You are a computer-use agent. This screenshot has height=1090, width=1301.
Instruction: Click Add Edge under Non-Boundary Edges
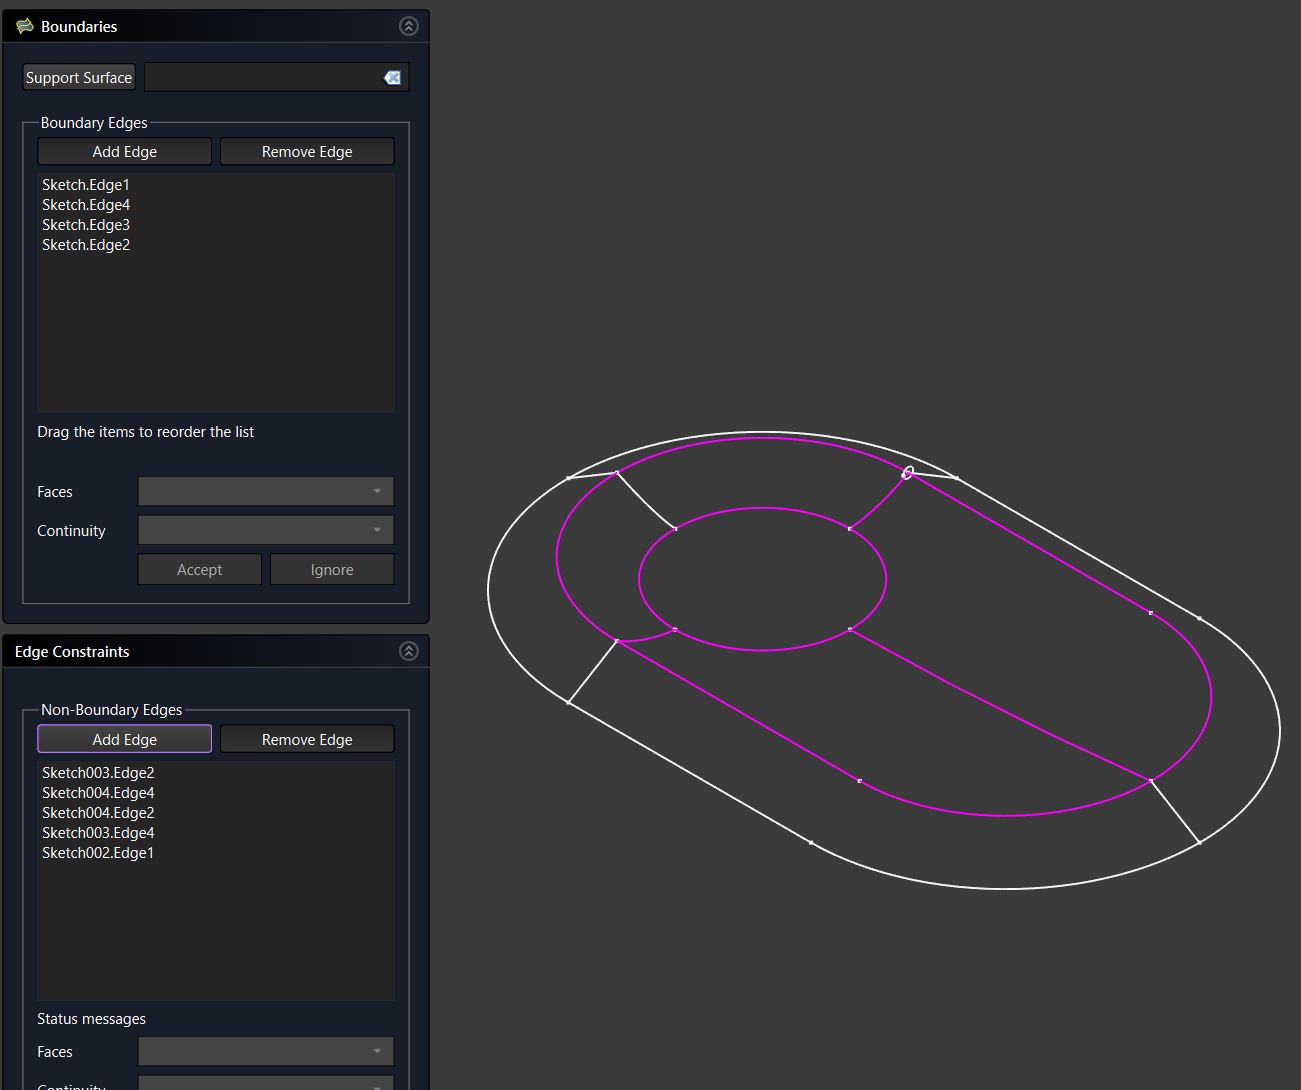(x=124, y=740)
